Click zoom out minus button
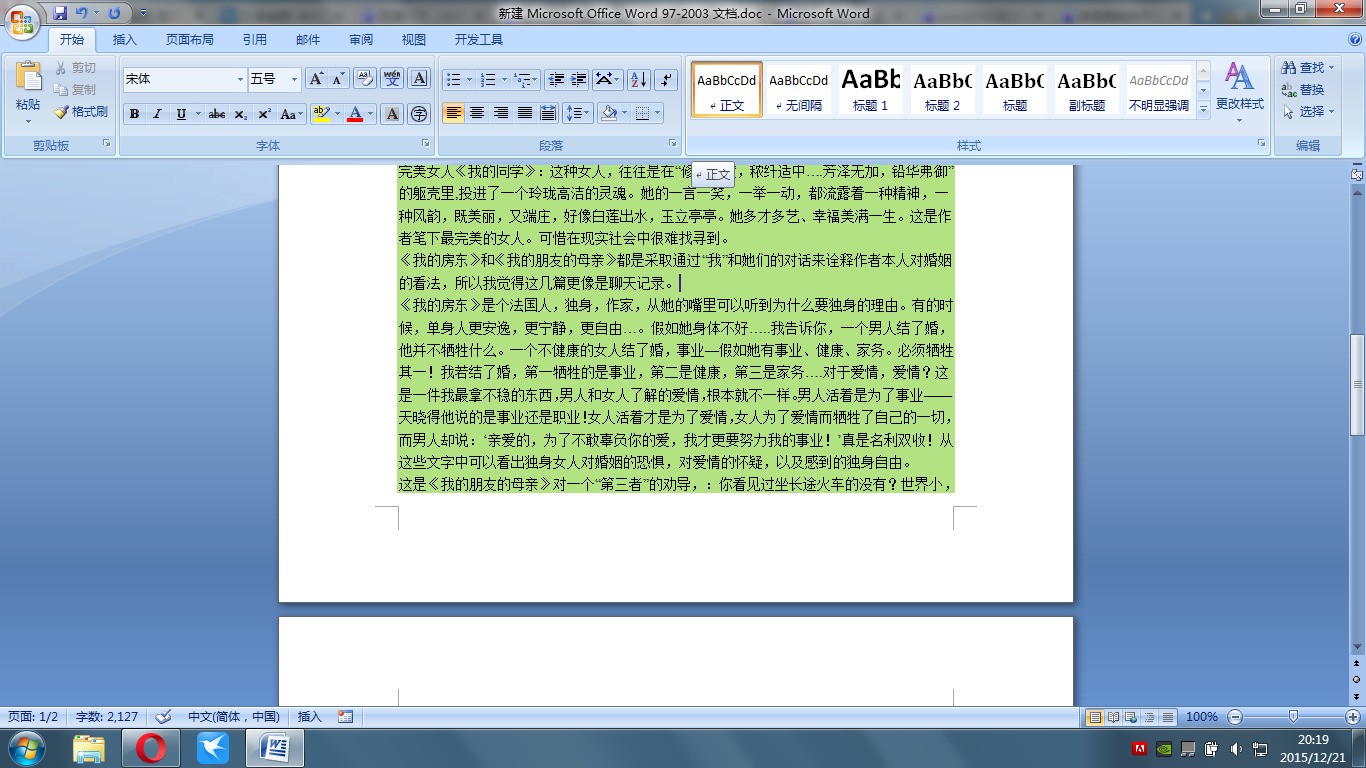The width and height of the screenshot is (1366, 768). tap(1235, 717)
